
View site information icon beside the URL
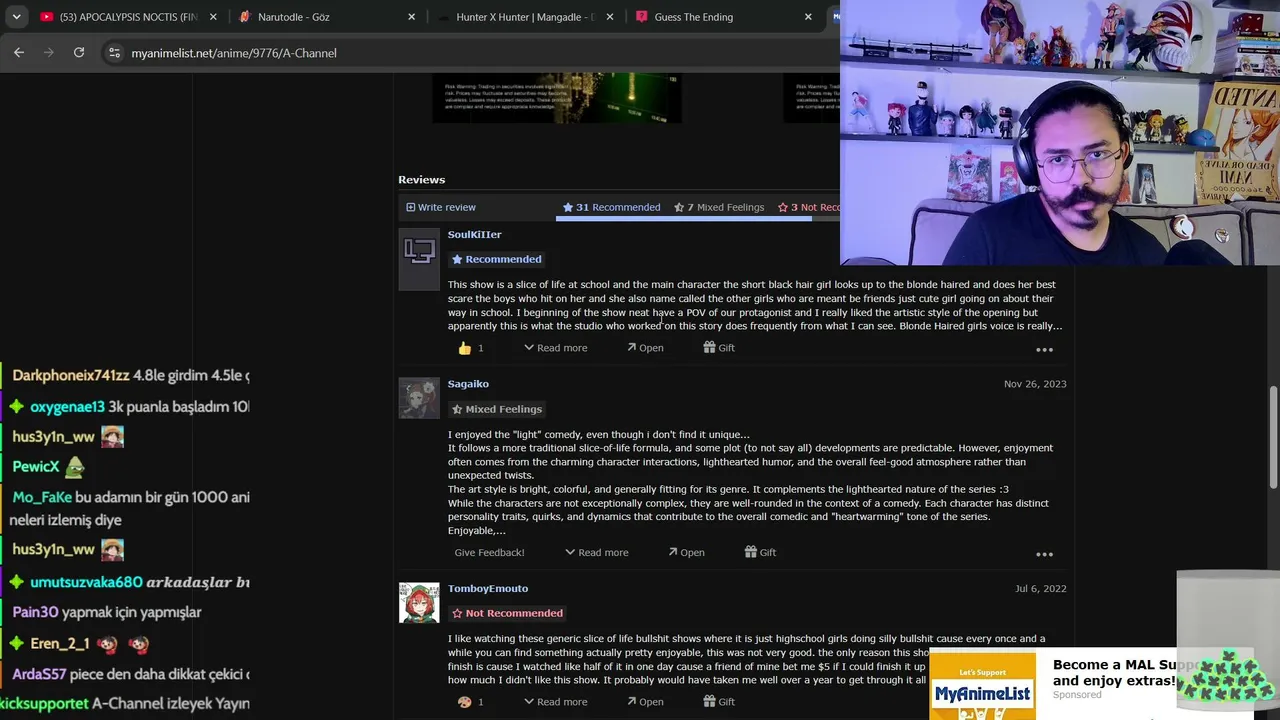point(114,53)
